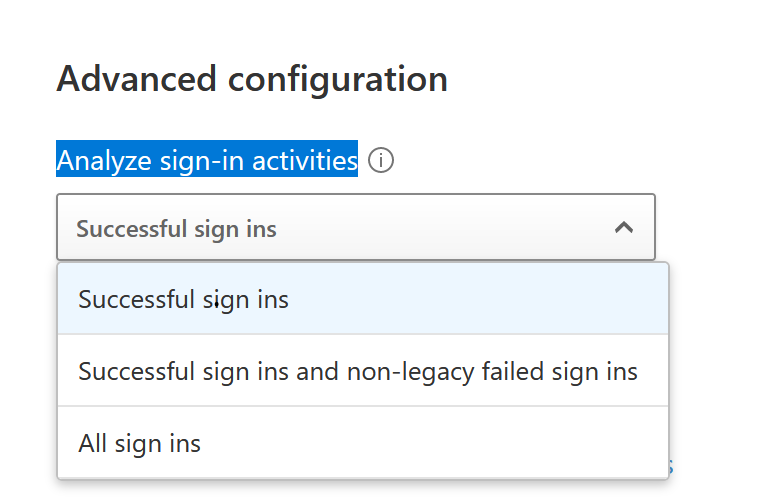This screenshot has width=781, height=503.
Task: Set analysis to all sign ins
Action: click(x=363, y=443)
